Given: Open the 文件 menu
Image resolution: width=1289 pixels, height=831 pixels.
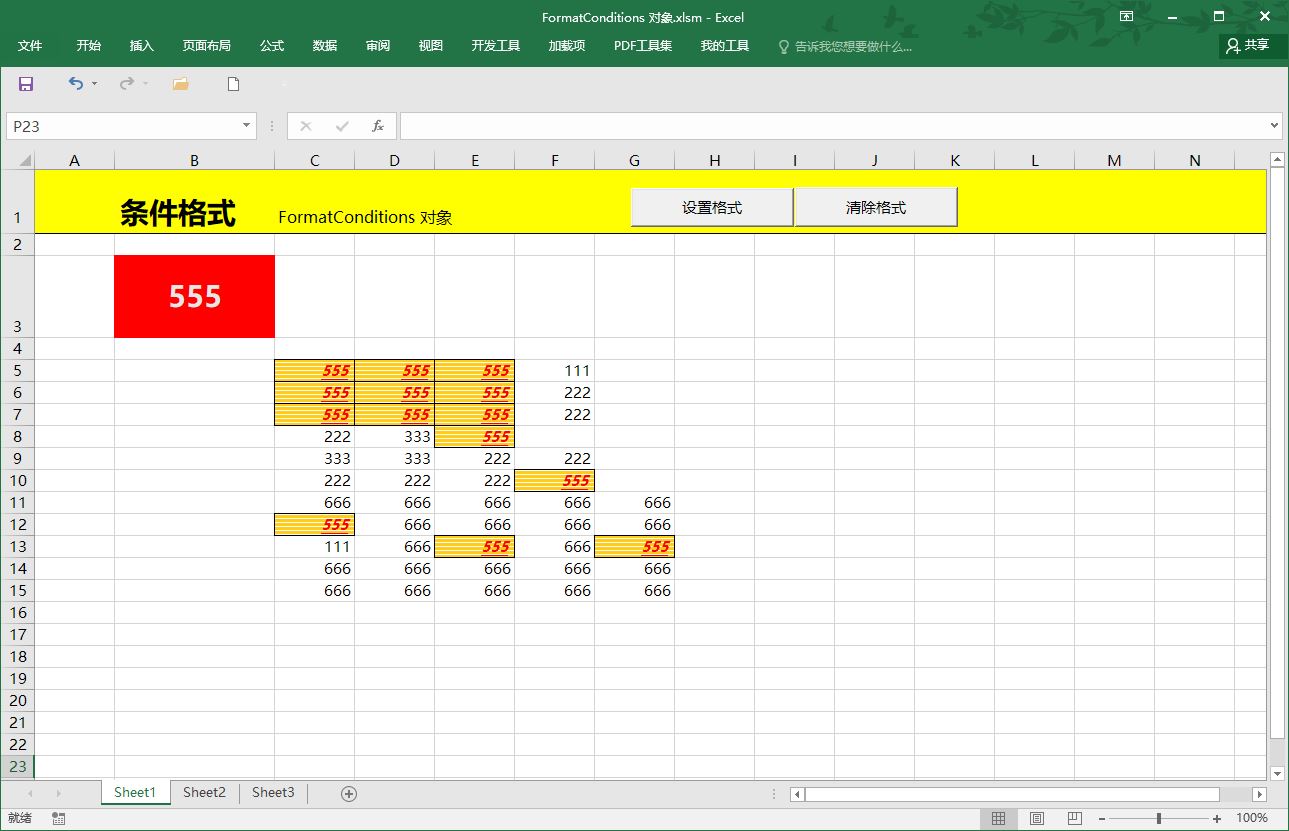Looking at the screenshot, I should click(30, 46).
